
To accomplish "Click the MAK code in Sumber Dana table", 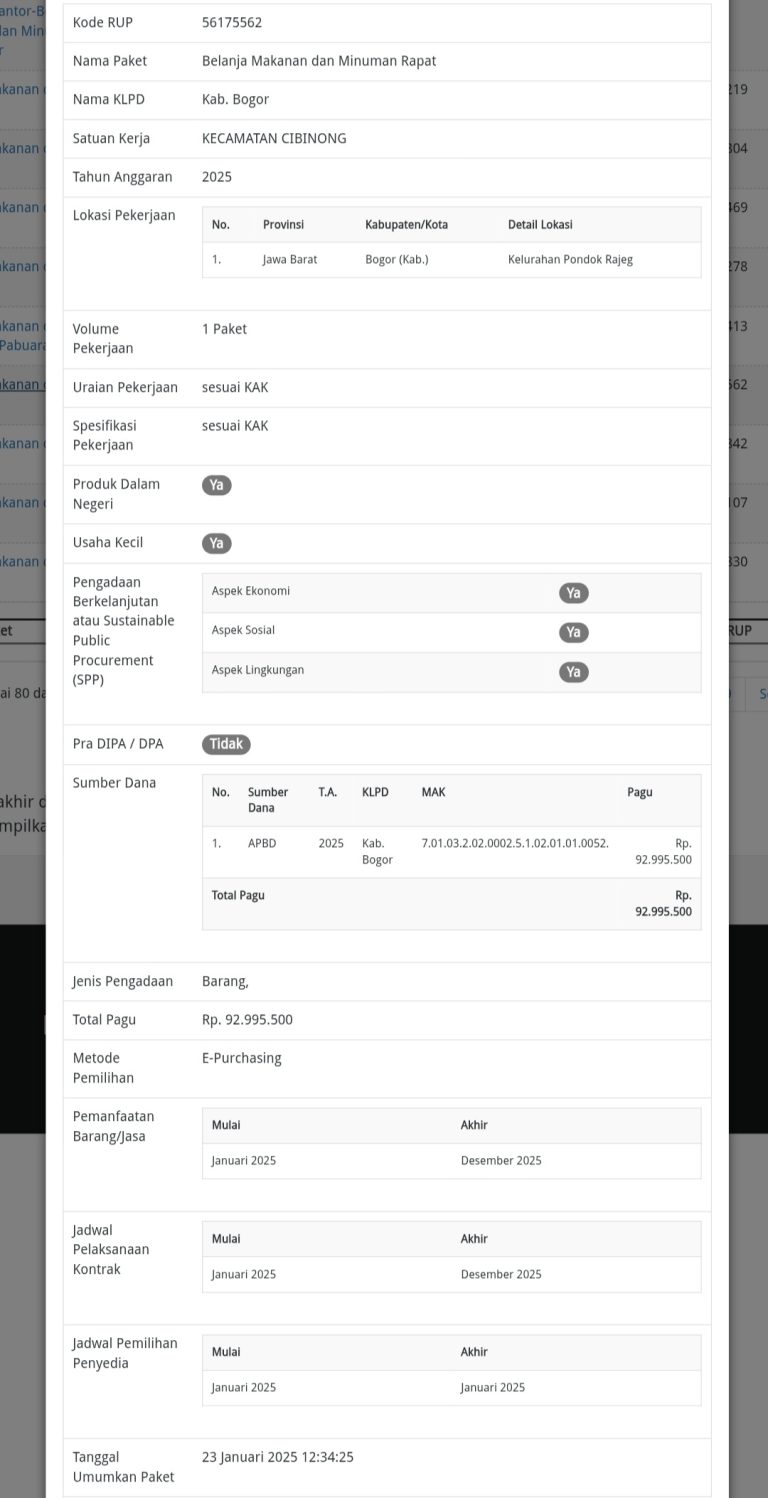I will point(515,844).
